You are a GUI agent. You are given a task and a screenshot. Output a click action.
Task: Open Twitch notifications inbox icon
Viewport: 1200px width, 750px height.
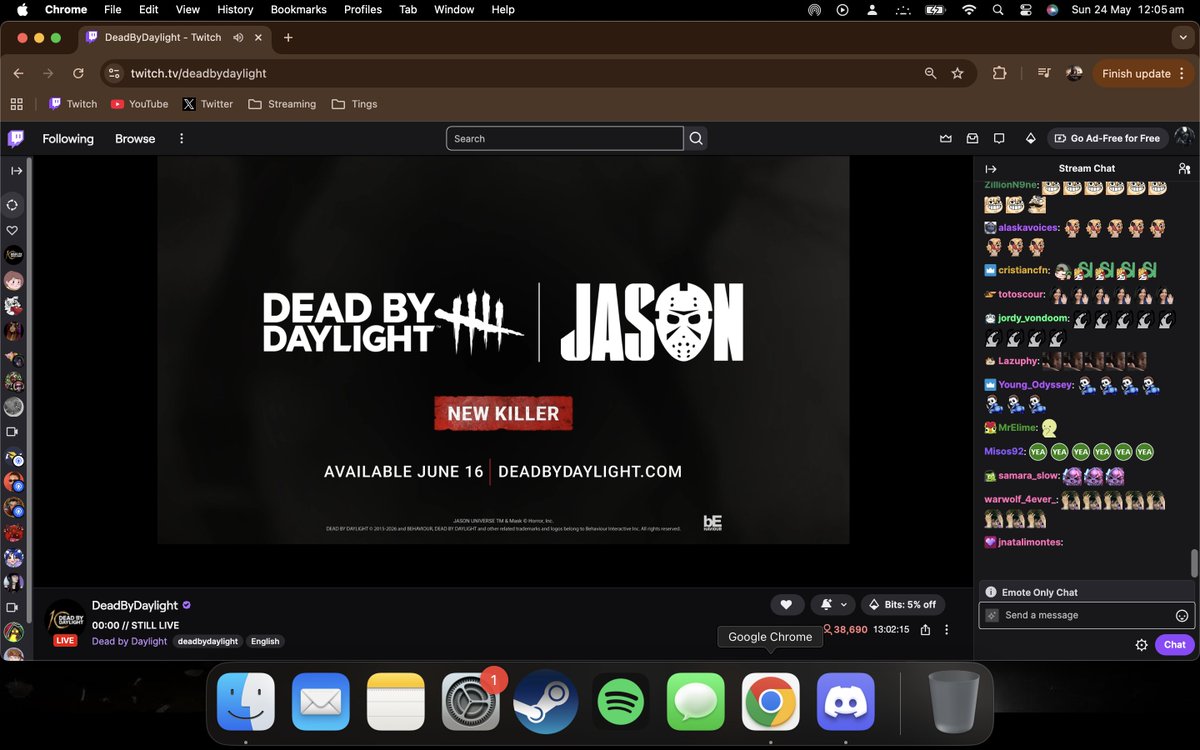pos(972,138)
